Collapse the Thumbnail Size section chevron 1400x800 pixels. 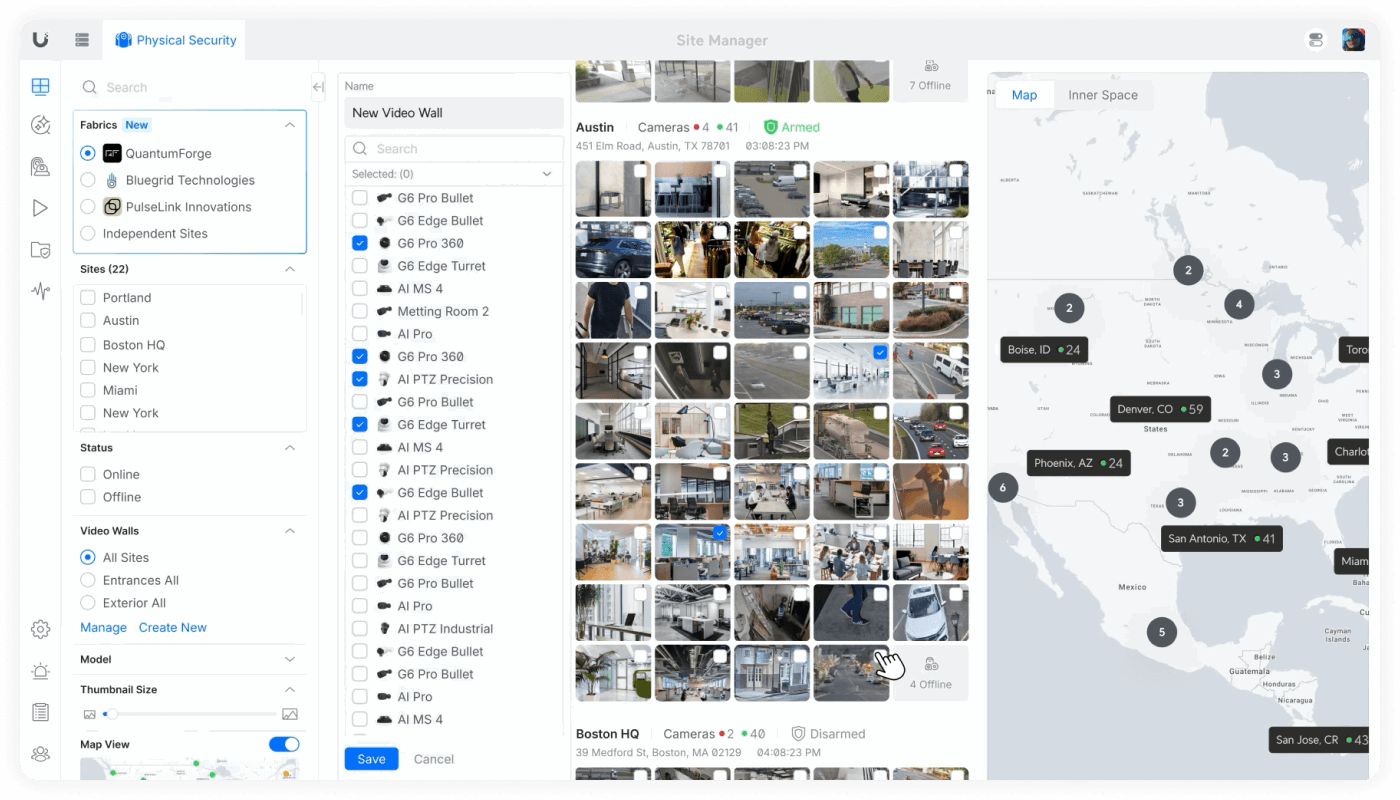click(290, 689)
